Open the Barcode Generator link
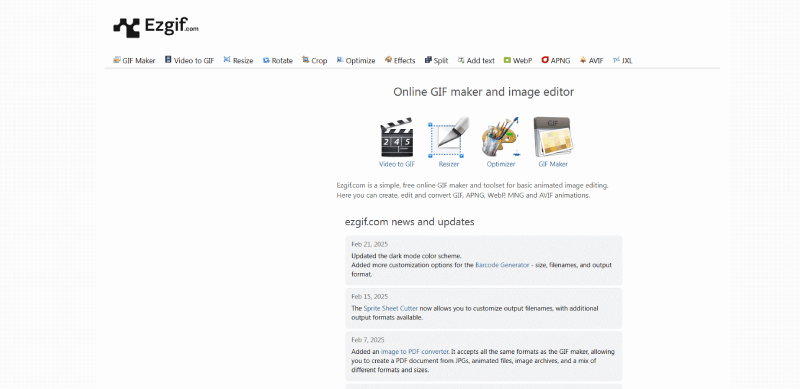Screen dimensions: 800x389 pyautogui.click(x=502, y=265)
